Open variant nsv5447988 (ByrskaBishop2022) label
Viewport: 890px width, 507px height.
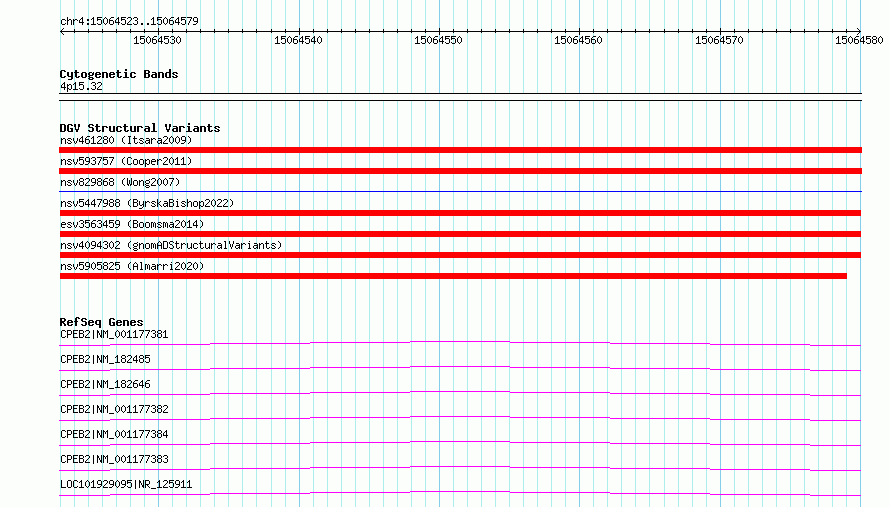coord(147,203)
